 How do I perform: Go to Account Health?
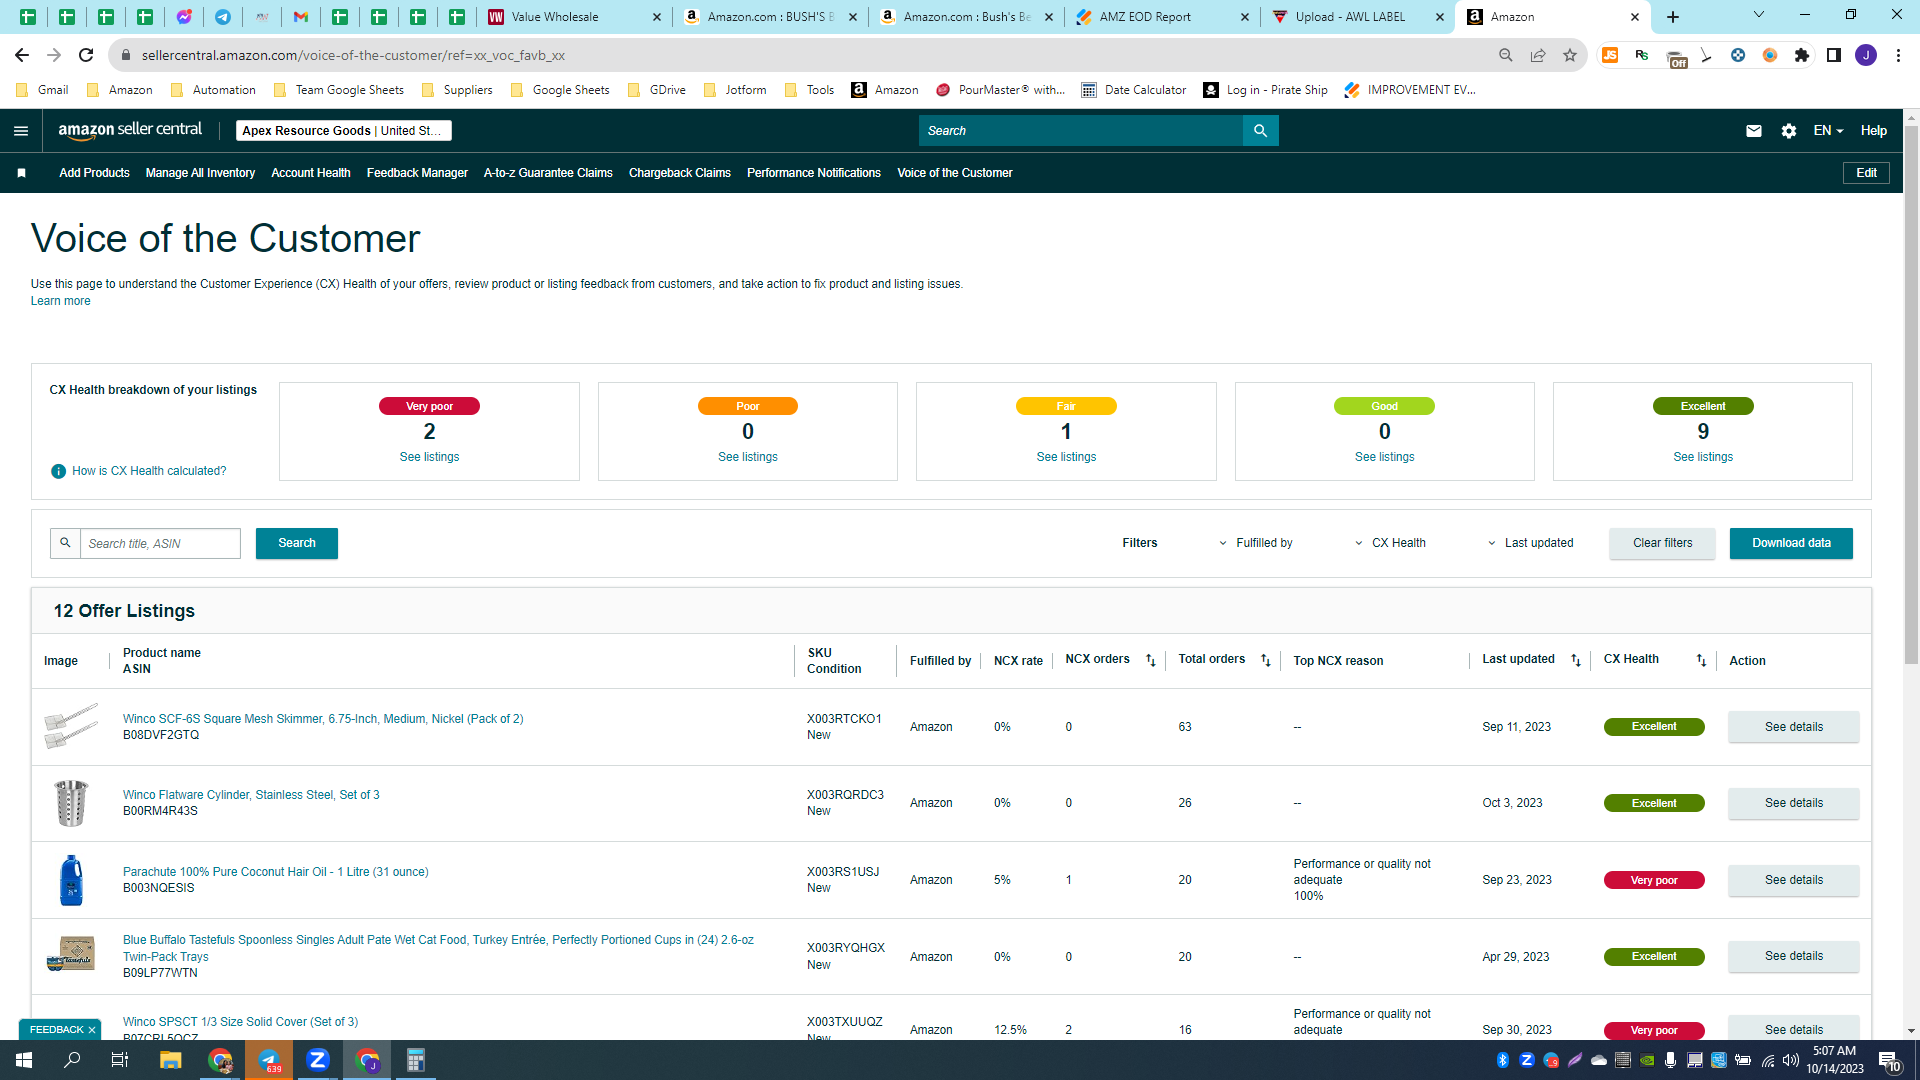(311, 173)
